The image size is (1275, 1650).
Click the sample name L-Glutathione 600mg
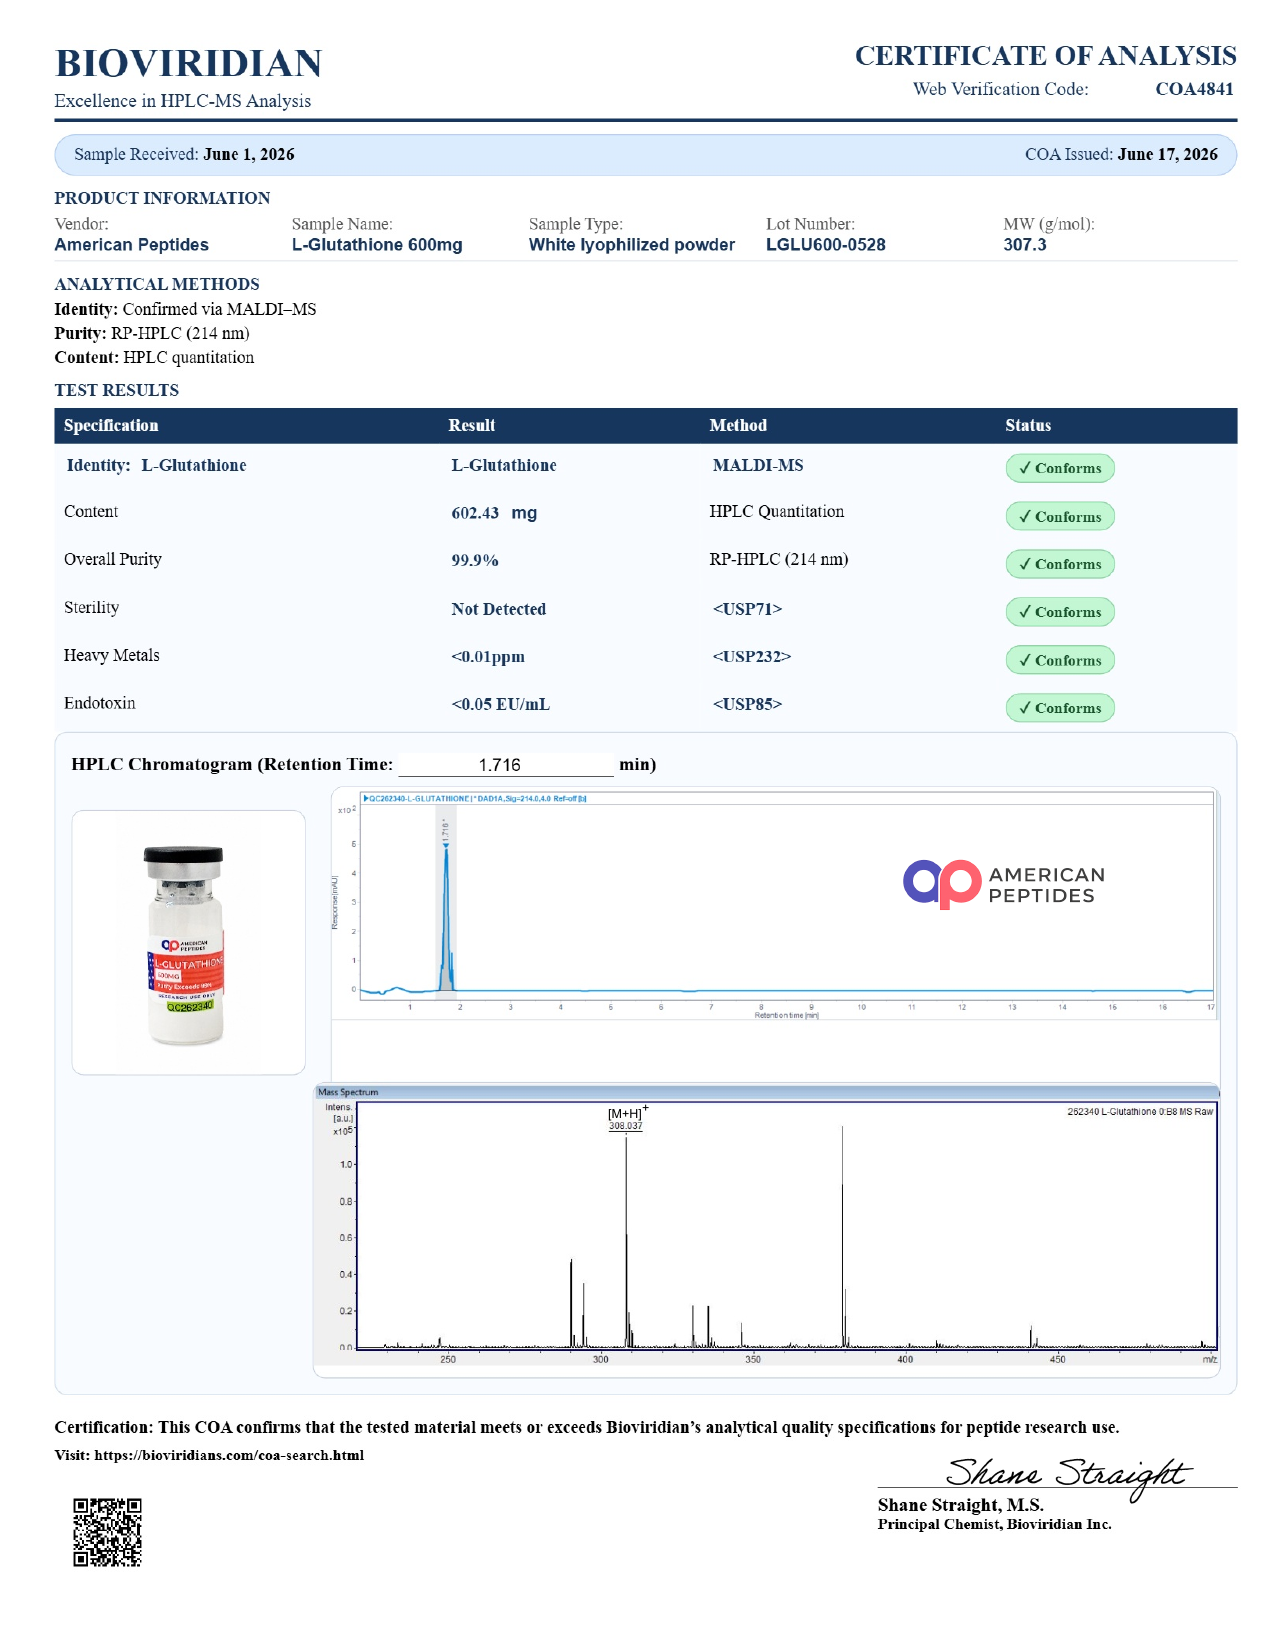(377, 245)
